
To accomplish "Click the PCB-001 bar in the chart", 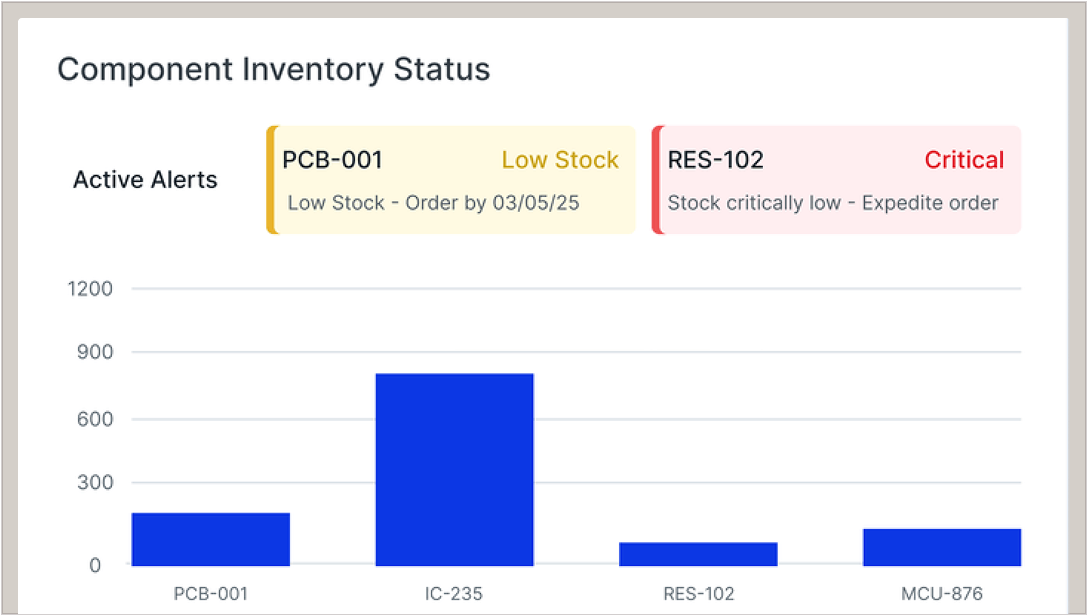I will [211, 539].
